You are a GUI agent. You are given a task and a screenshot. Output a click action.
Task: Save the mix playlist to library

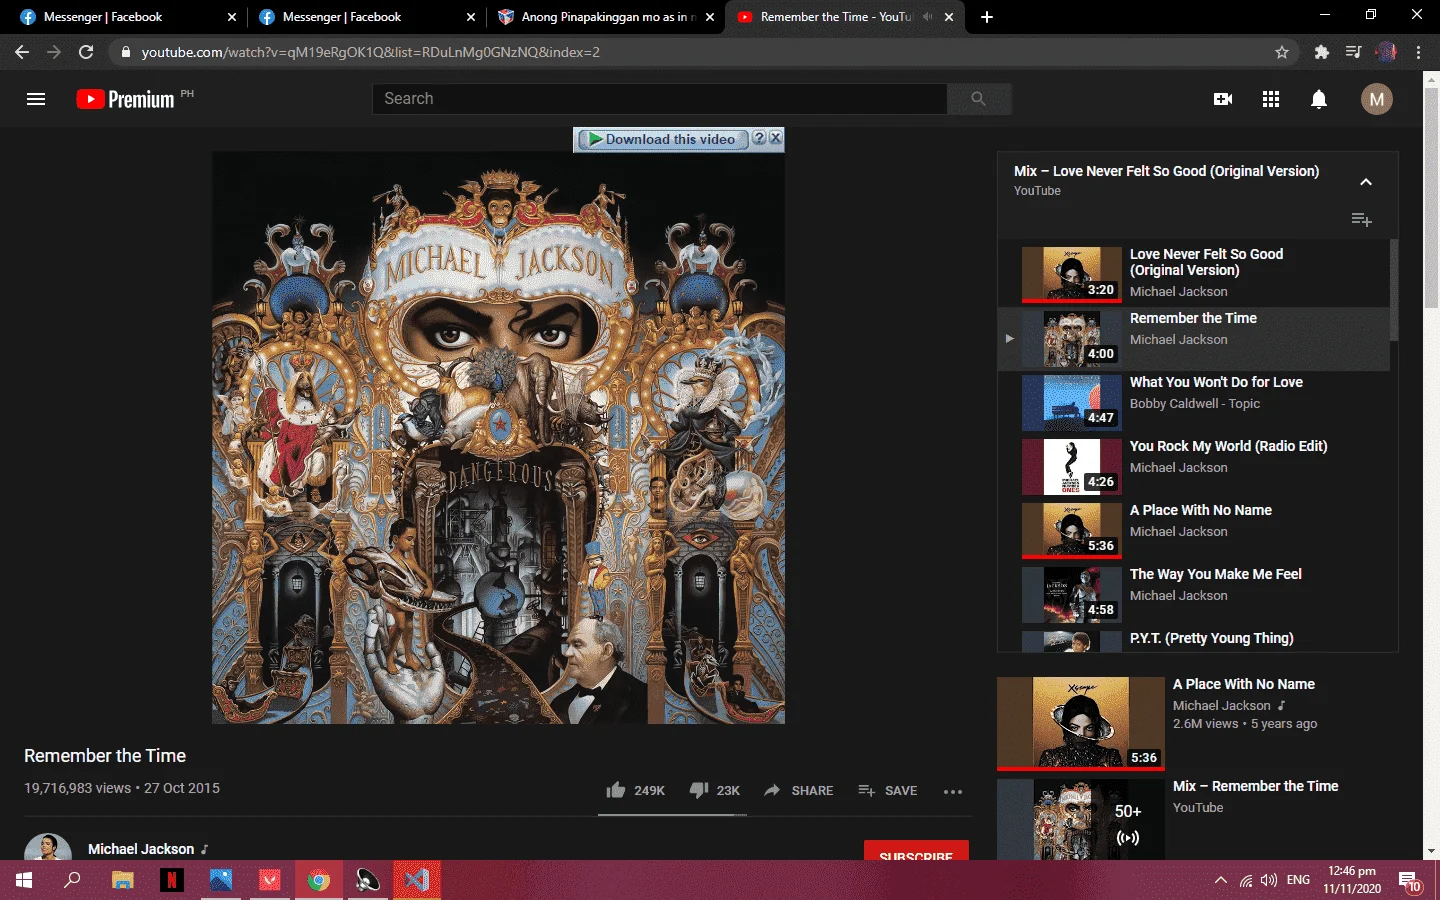(x=1361, y=219)
